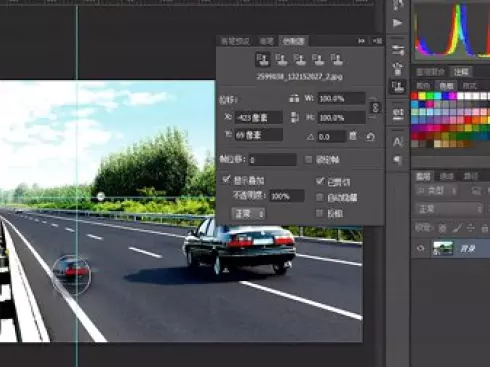
Task: Enable the 反相 invert checkbox
Action: (x=319, y=213)
